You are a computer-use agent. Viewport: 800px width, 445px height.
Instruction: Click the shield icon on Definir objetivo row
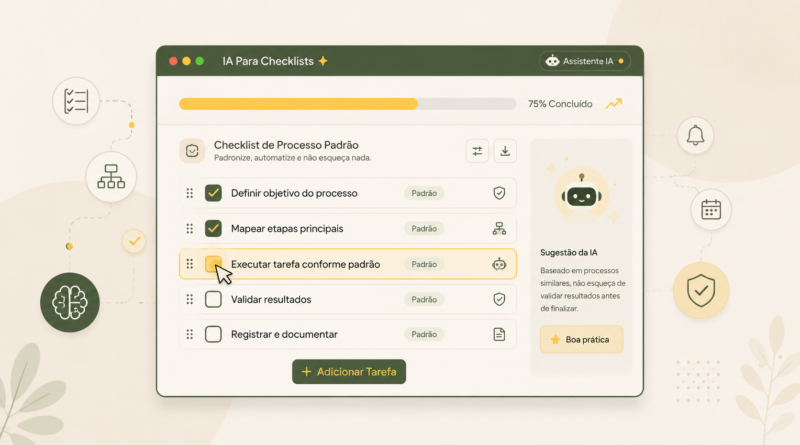(499, 193)
